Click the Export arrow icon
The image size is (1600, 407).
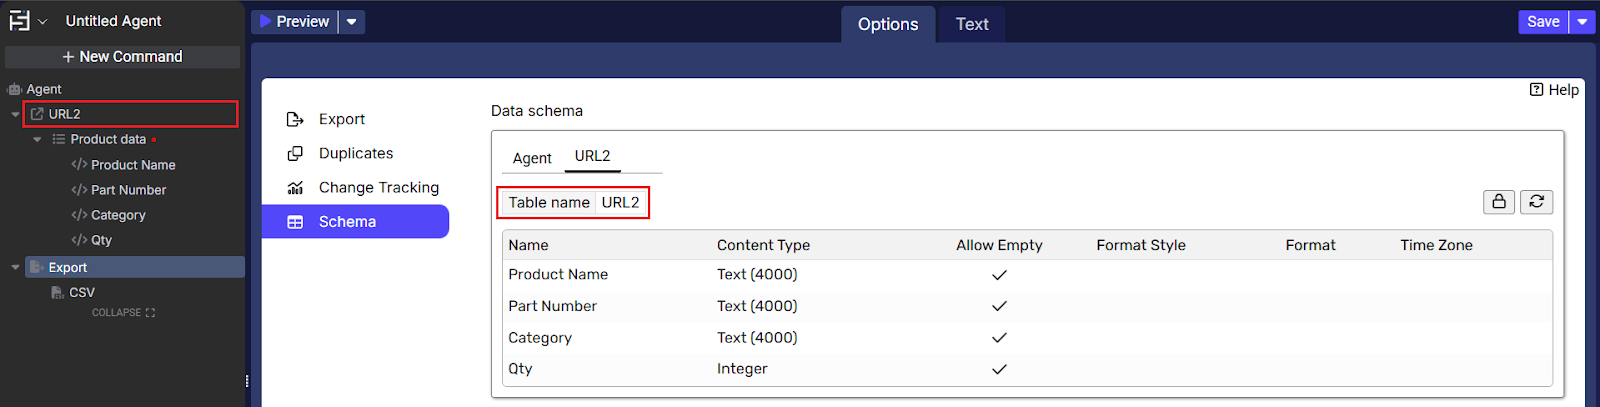295,119
